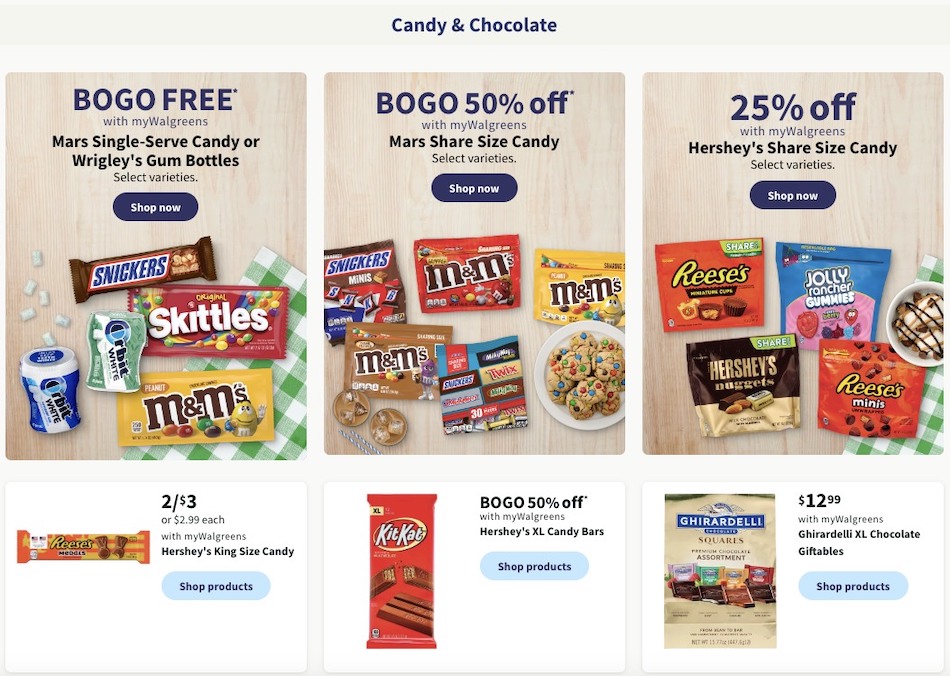Open the 25% off Hershey's promotion

792,265
